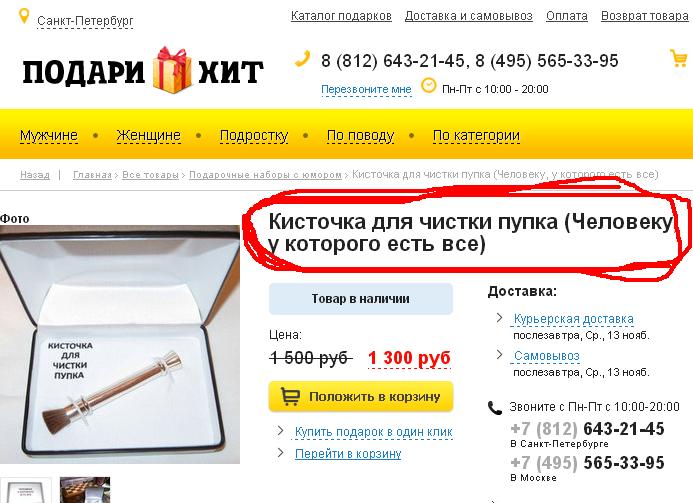Select the Женщине menu item
693x503 pixels.
coord(148,135)
